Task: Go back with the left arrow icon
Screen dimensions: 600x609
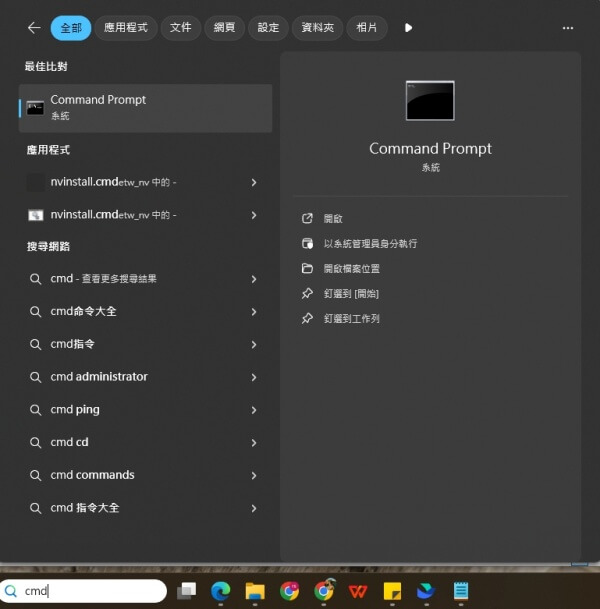Action: point(34,28)
